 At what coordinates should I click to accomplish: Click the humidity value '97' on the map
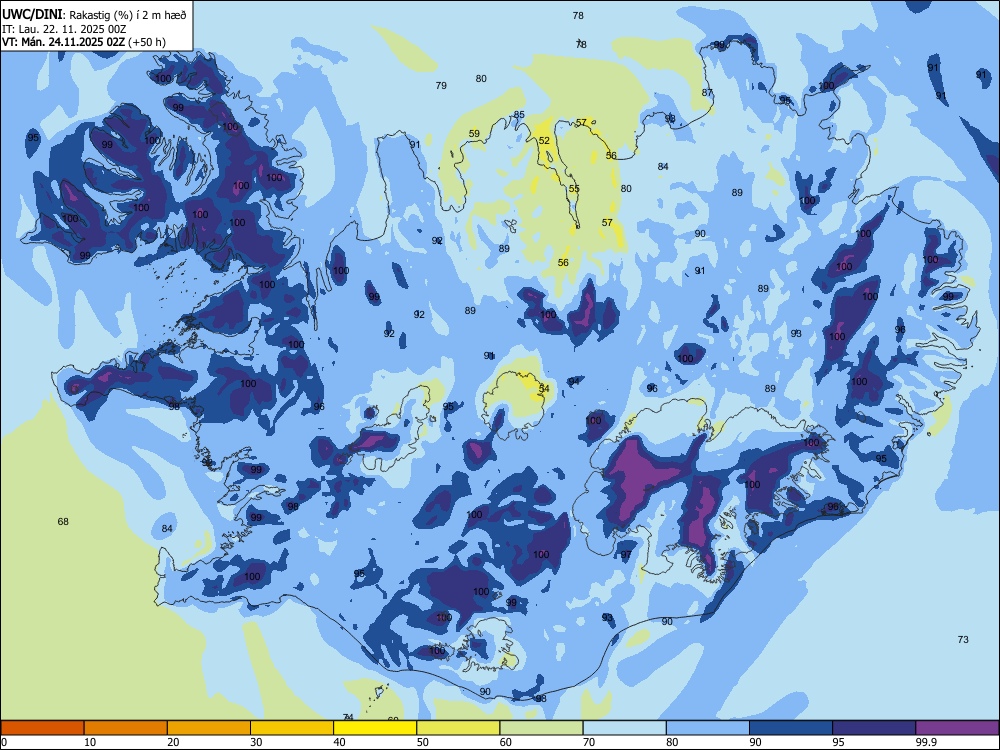626,555
